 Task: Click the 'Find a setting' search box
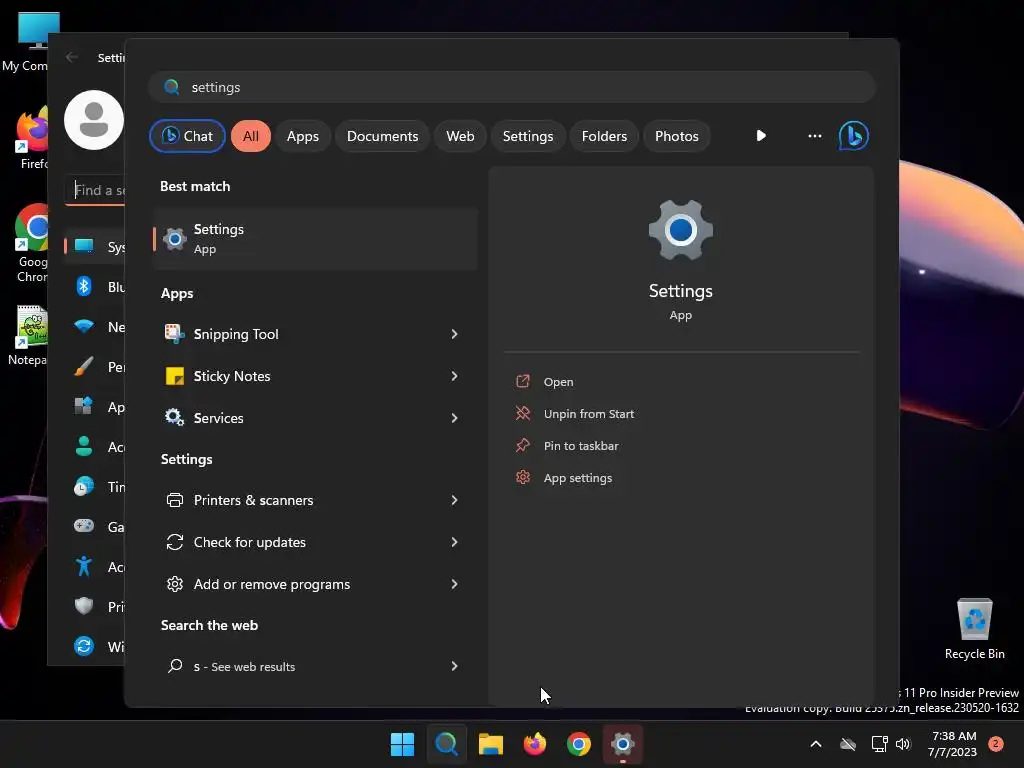pyautogui.click(x=95, y=190)
